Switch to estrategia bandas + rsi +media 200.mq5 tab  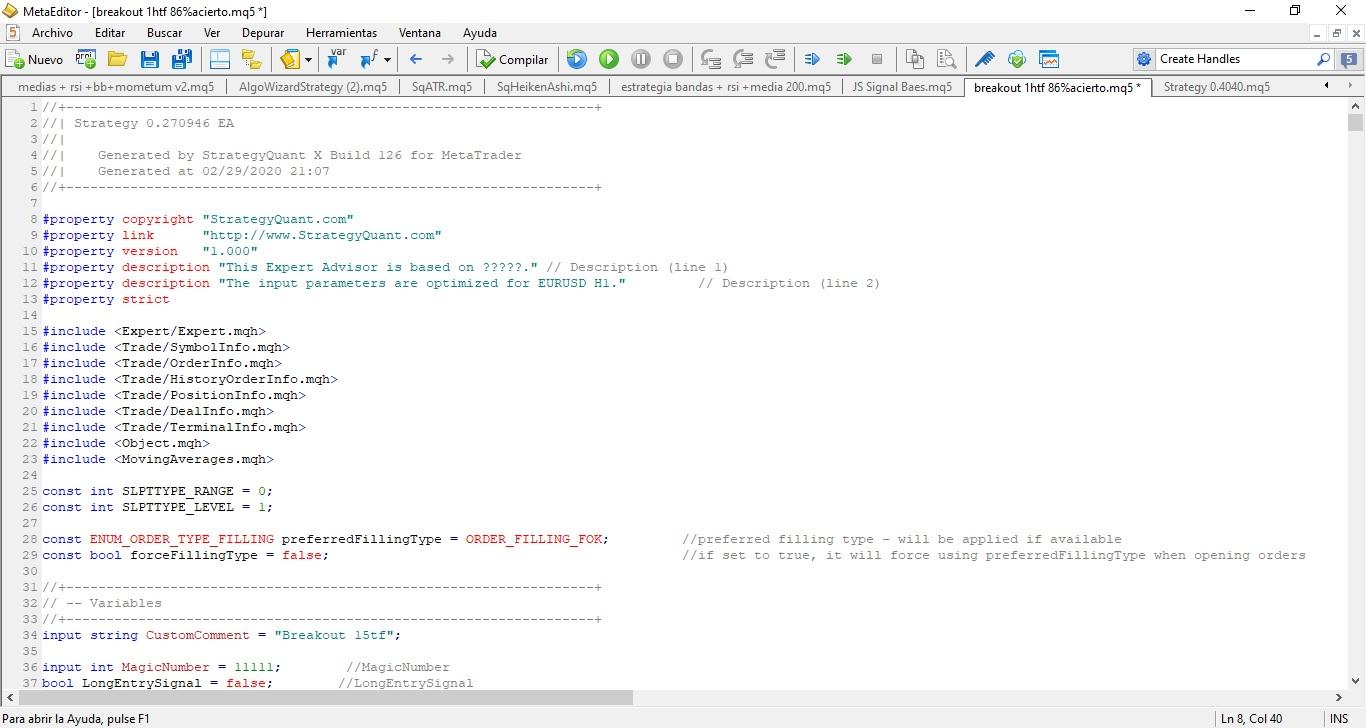pyautogui.click(x=726, y=87)
